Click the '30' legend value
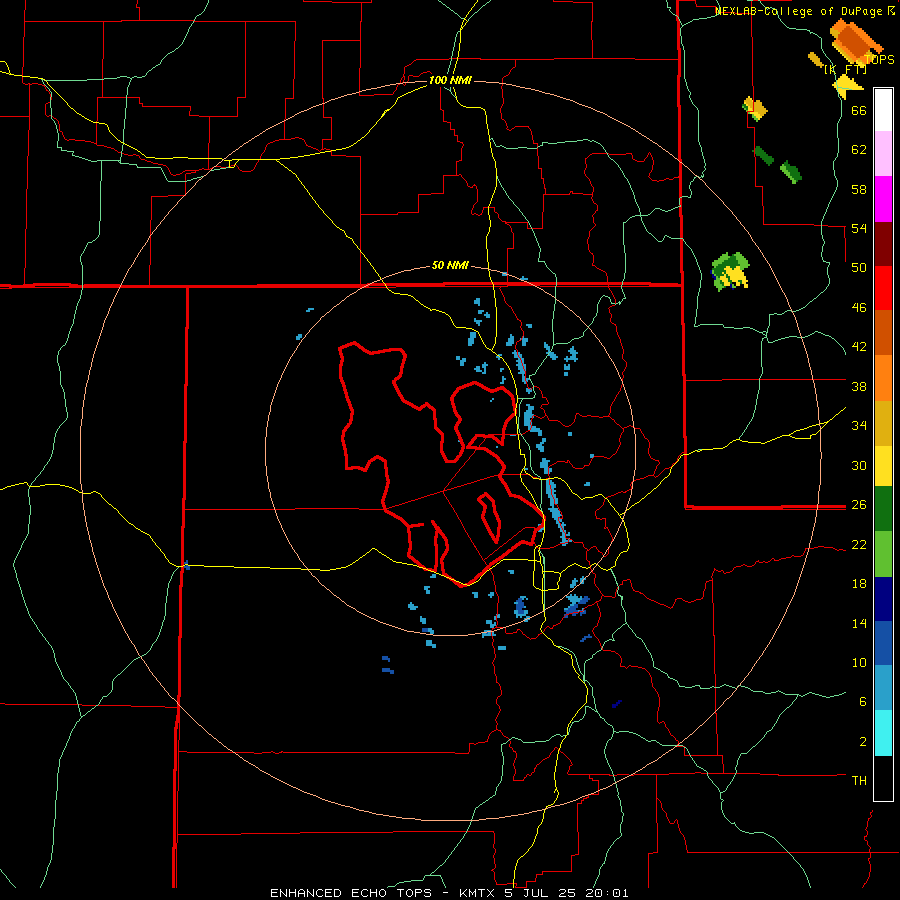 tap(859, 465)
